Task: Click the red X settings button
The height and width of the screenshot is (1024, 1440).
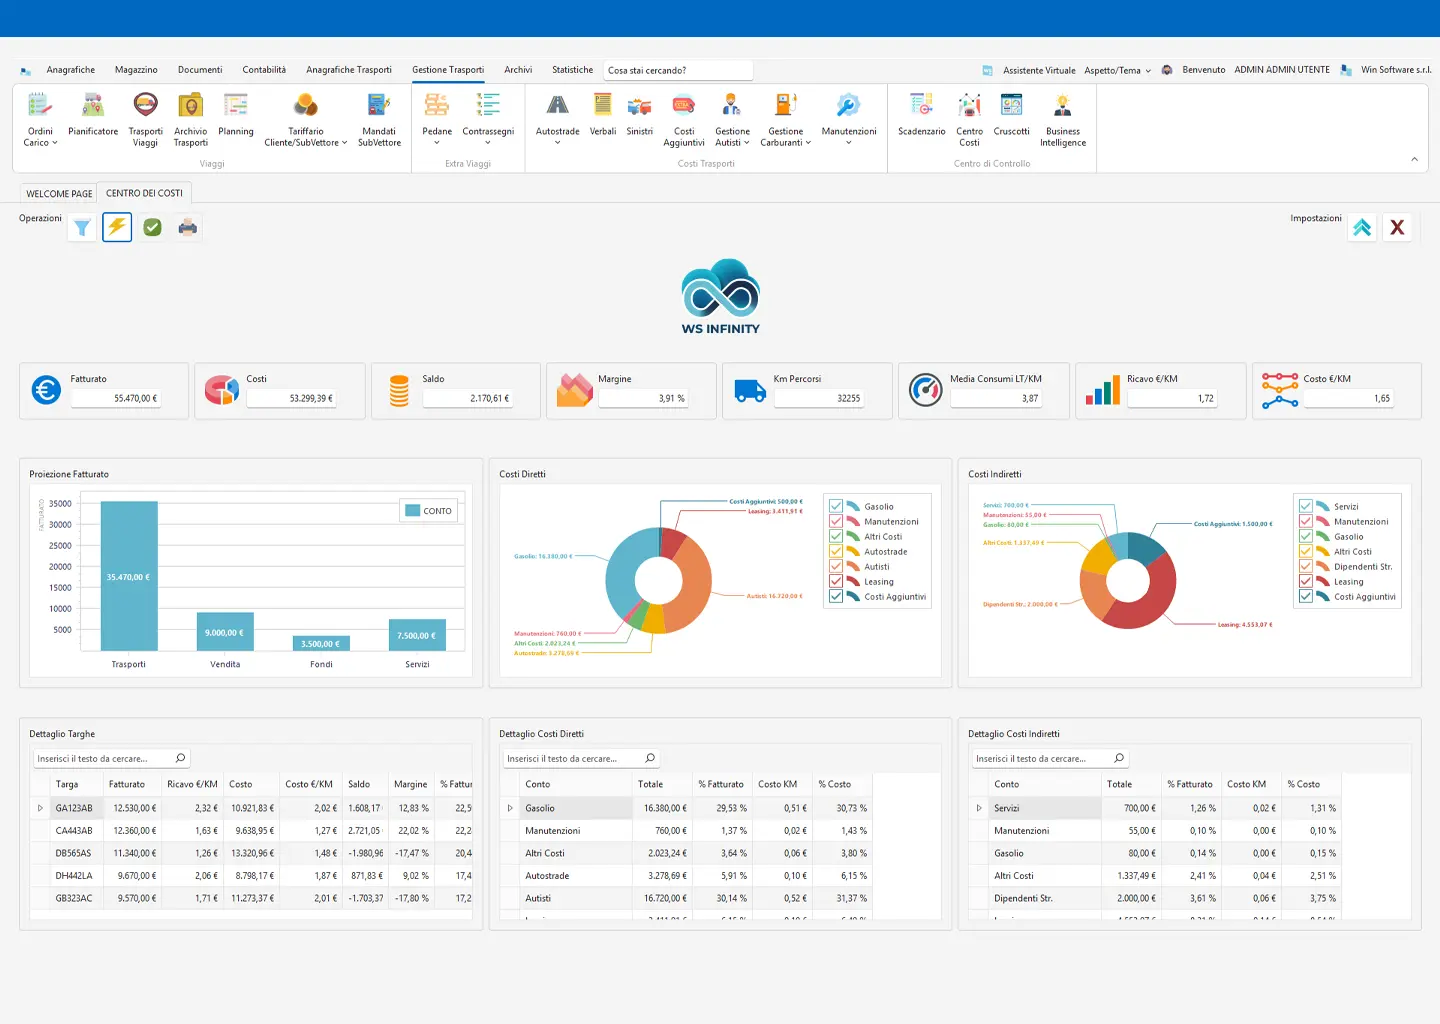Action: 1397,228
